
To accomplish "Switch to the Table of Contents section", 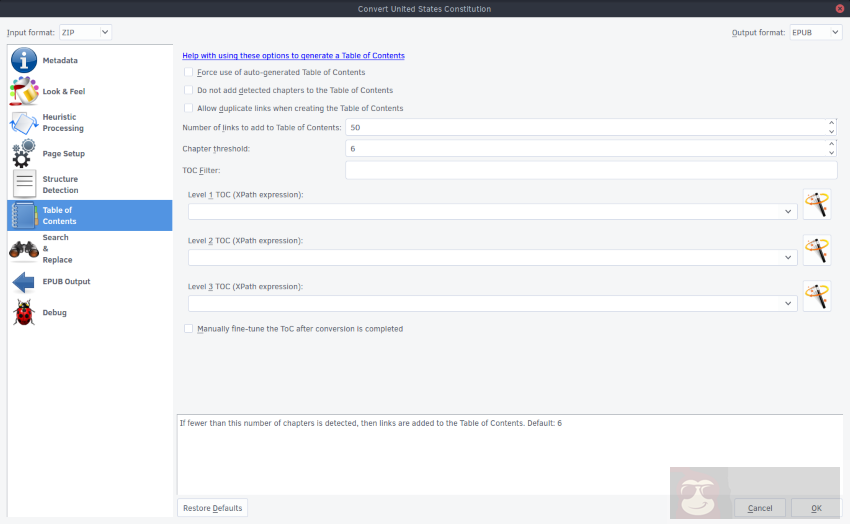I will [x=90, y=215].
